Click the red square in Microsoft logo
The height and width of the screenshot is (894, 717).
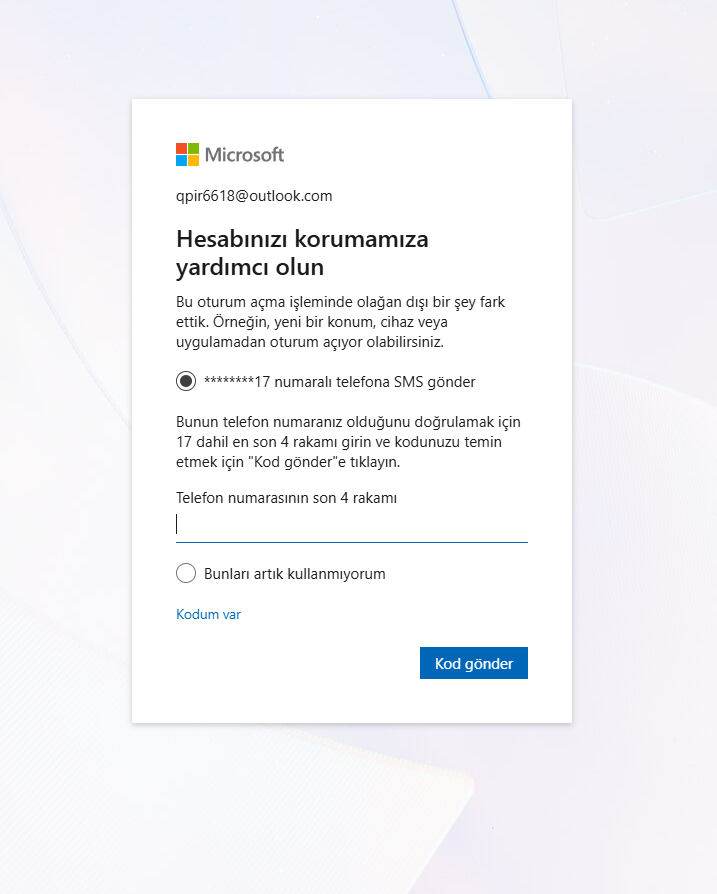coord(181,148)
